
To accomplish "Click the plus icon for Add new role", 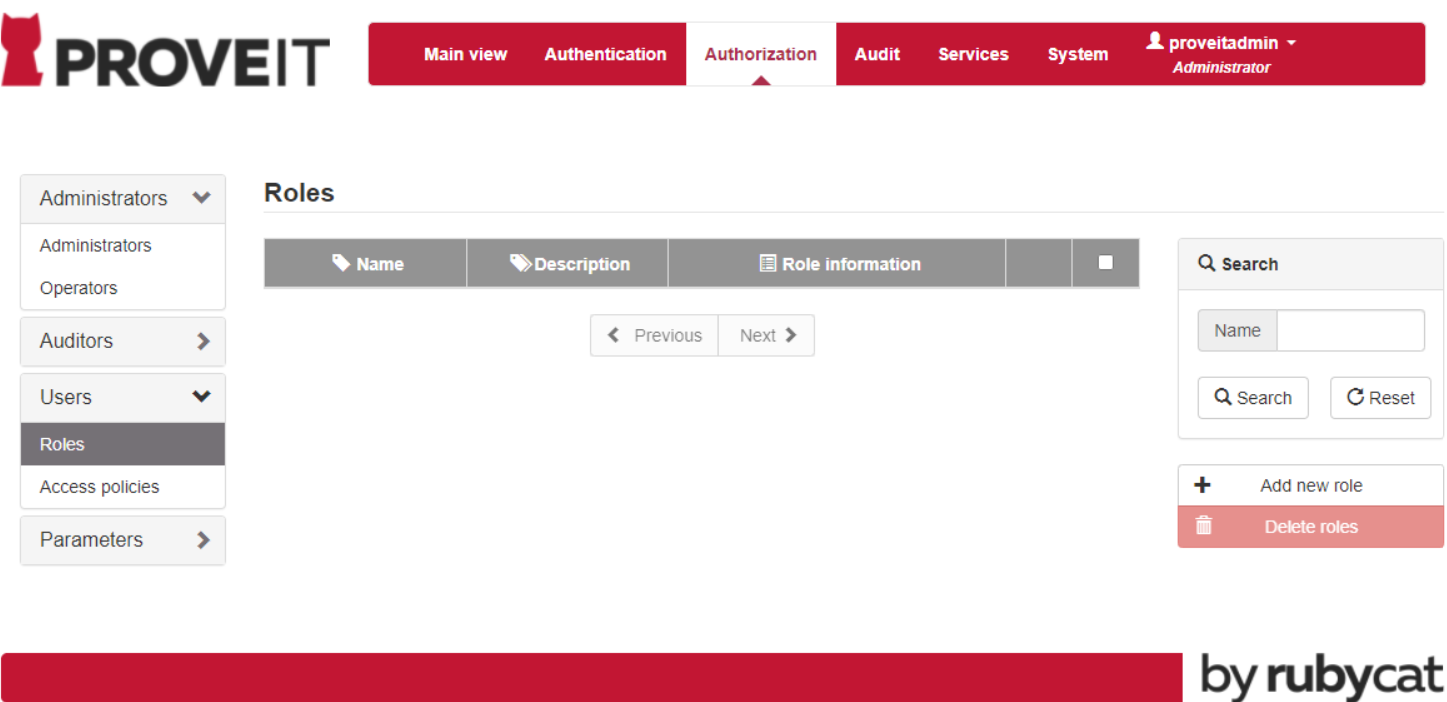I will (1203, 486).
